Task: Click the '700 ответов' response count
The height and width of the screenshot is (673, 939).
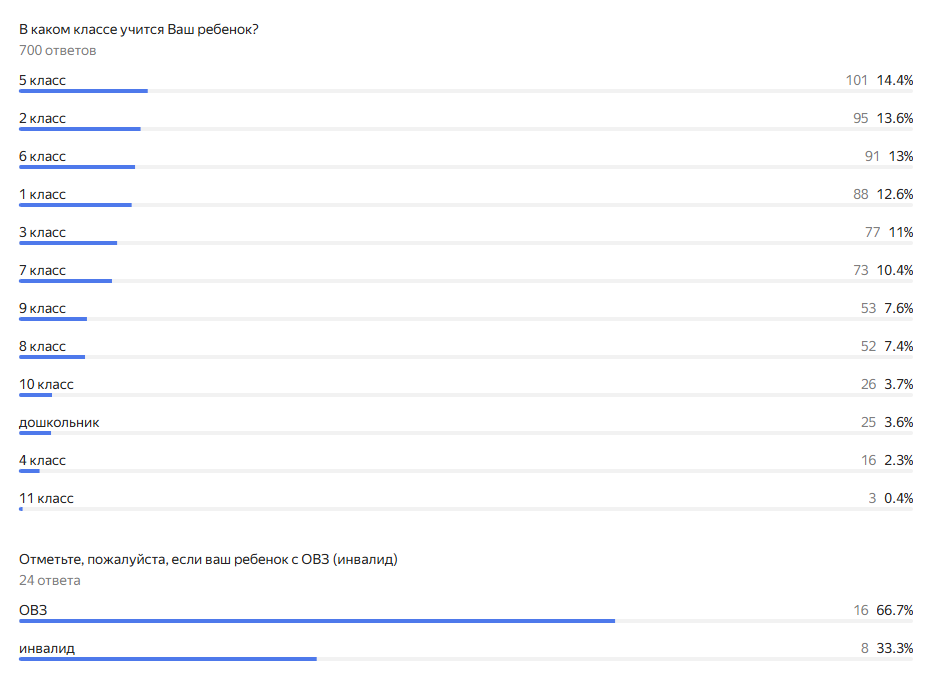Action: [x=57, y=50]
